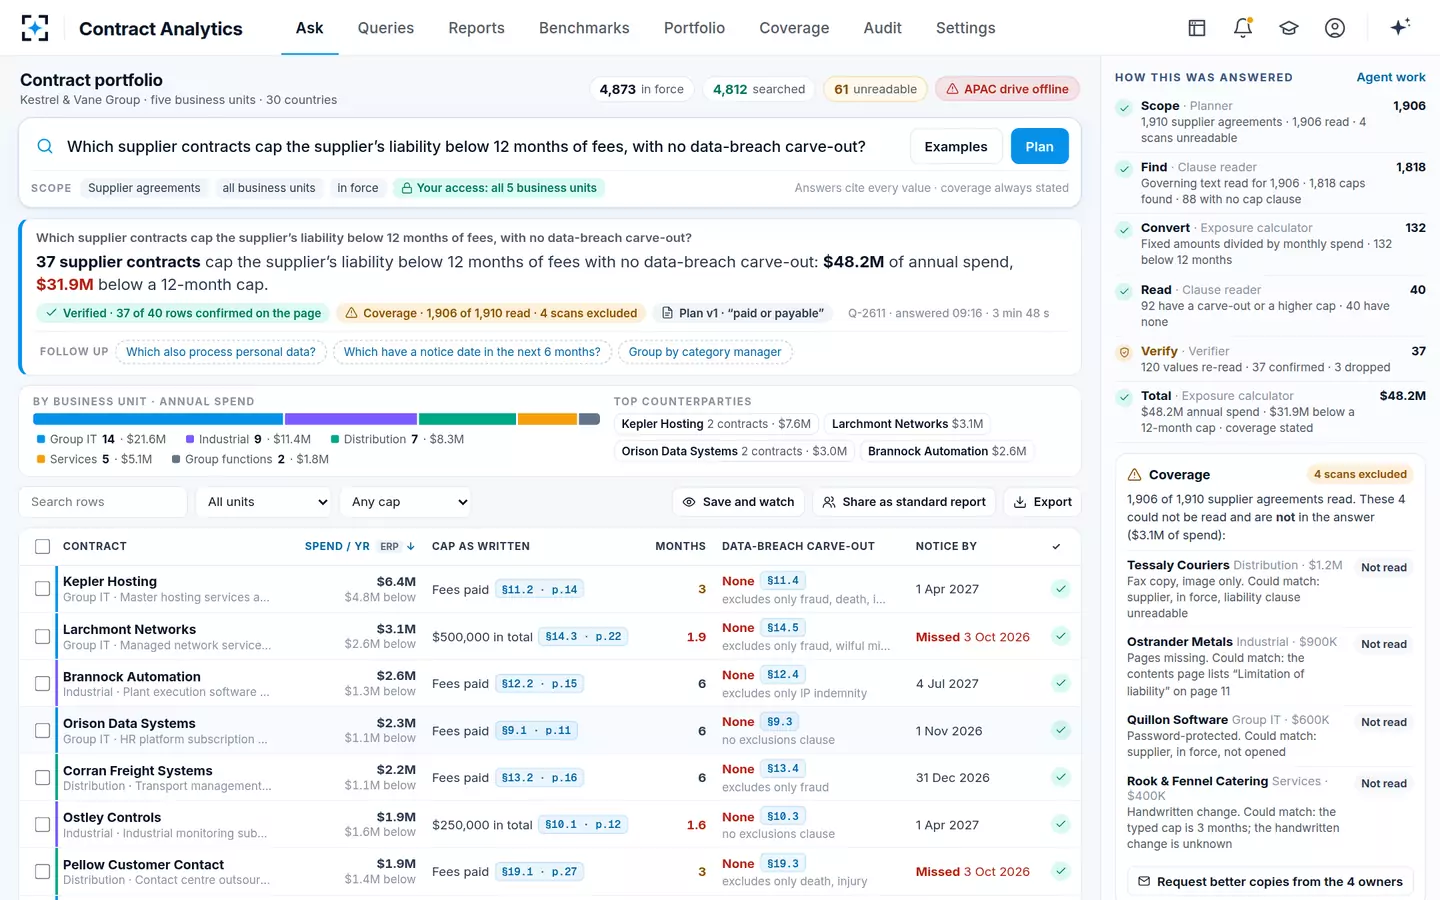Click the verified check icon for Larchmont Networks
This screenshot has width=1440, height=900.
[x=1061, y=636]
